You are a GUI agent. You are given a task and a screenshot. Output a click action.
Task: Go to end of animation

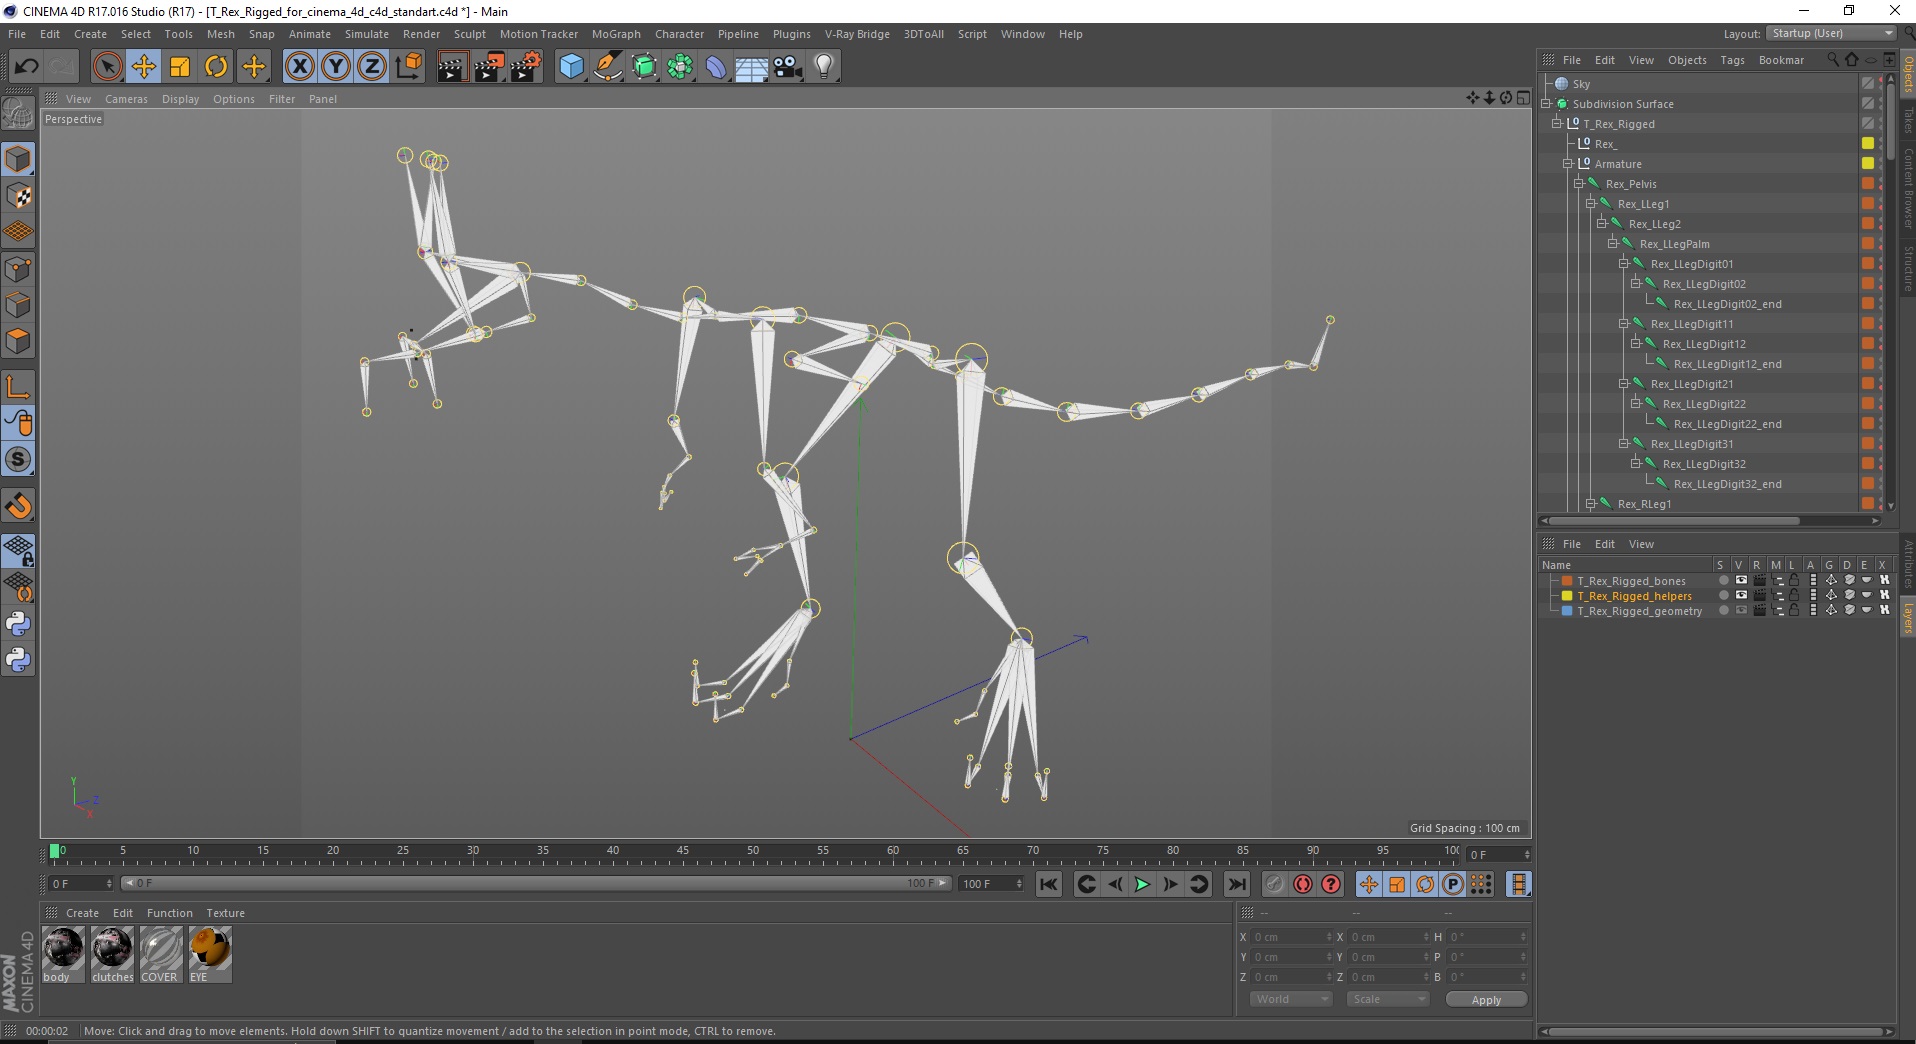pos(1237,884)
